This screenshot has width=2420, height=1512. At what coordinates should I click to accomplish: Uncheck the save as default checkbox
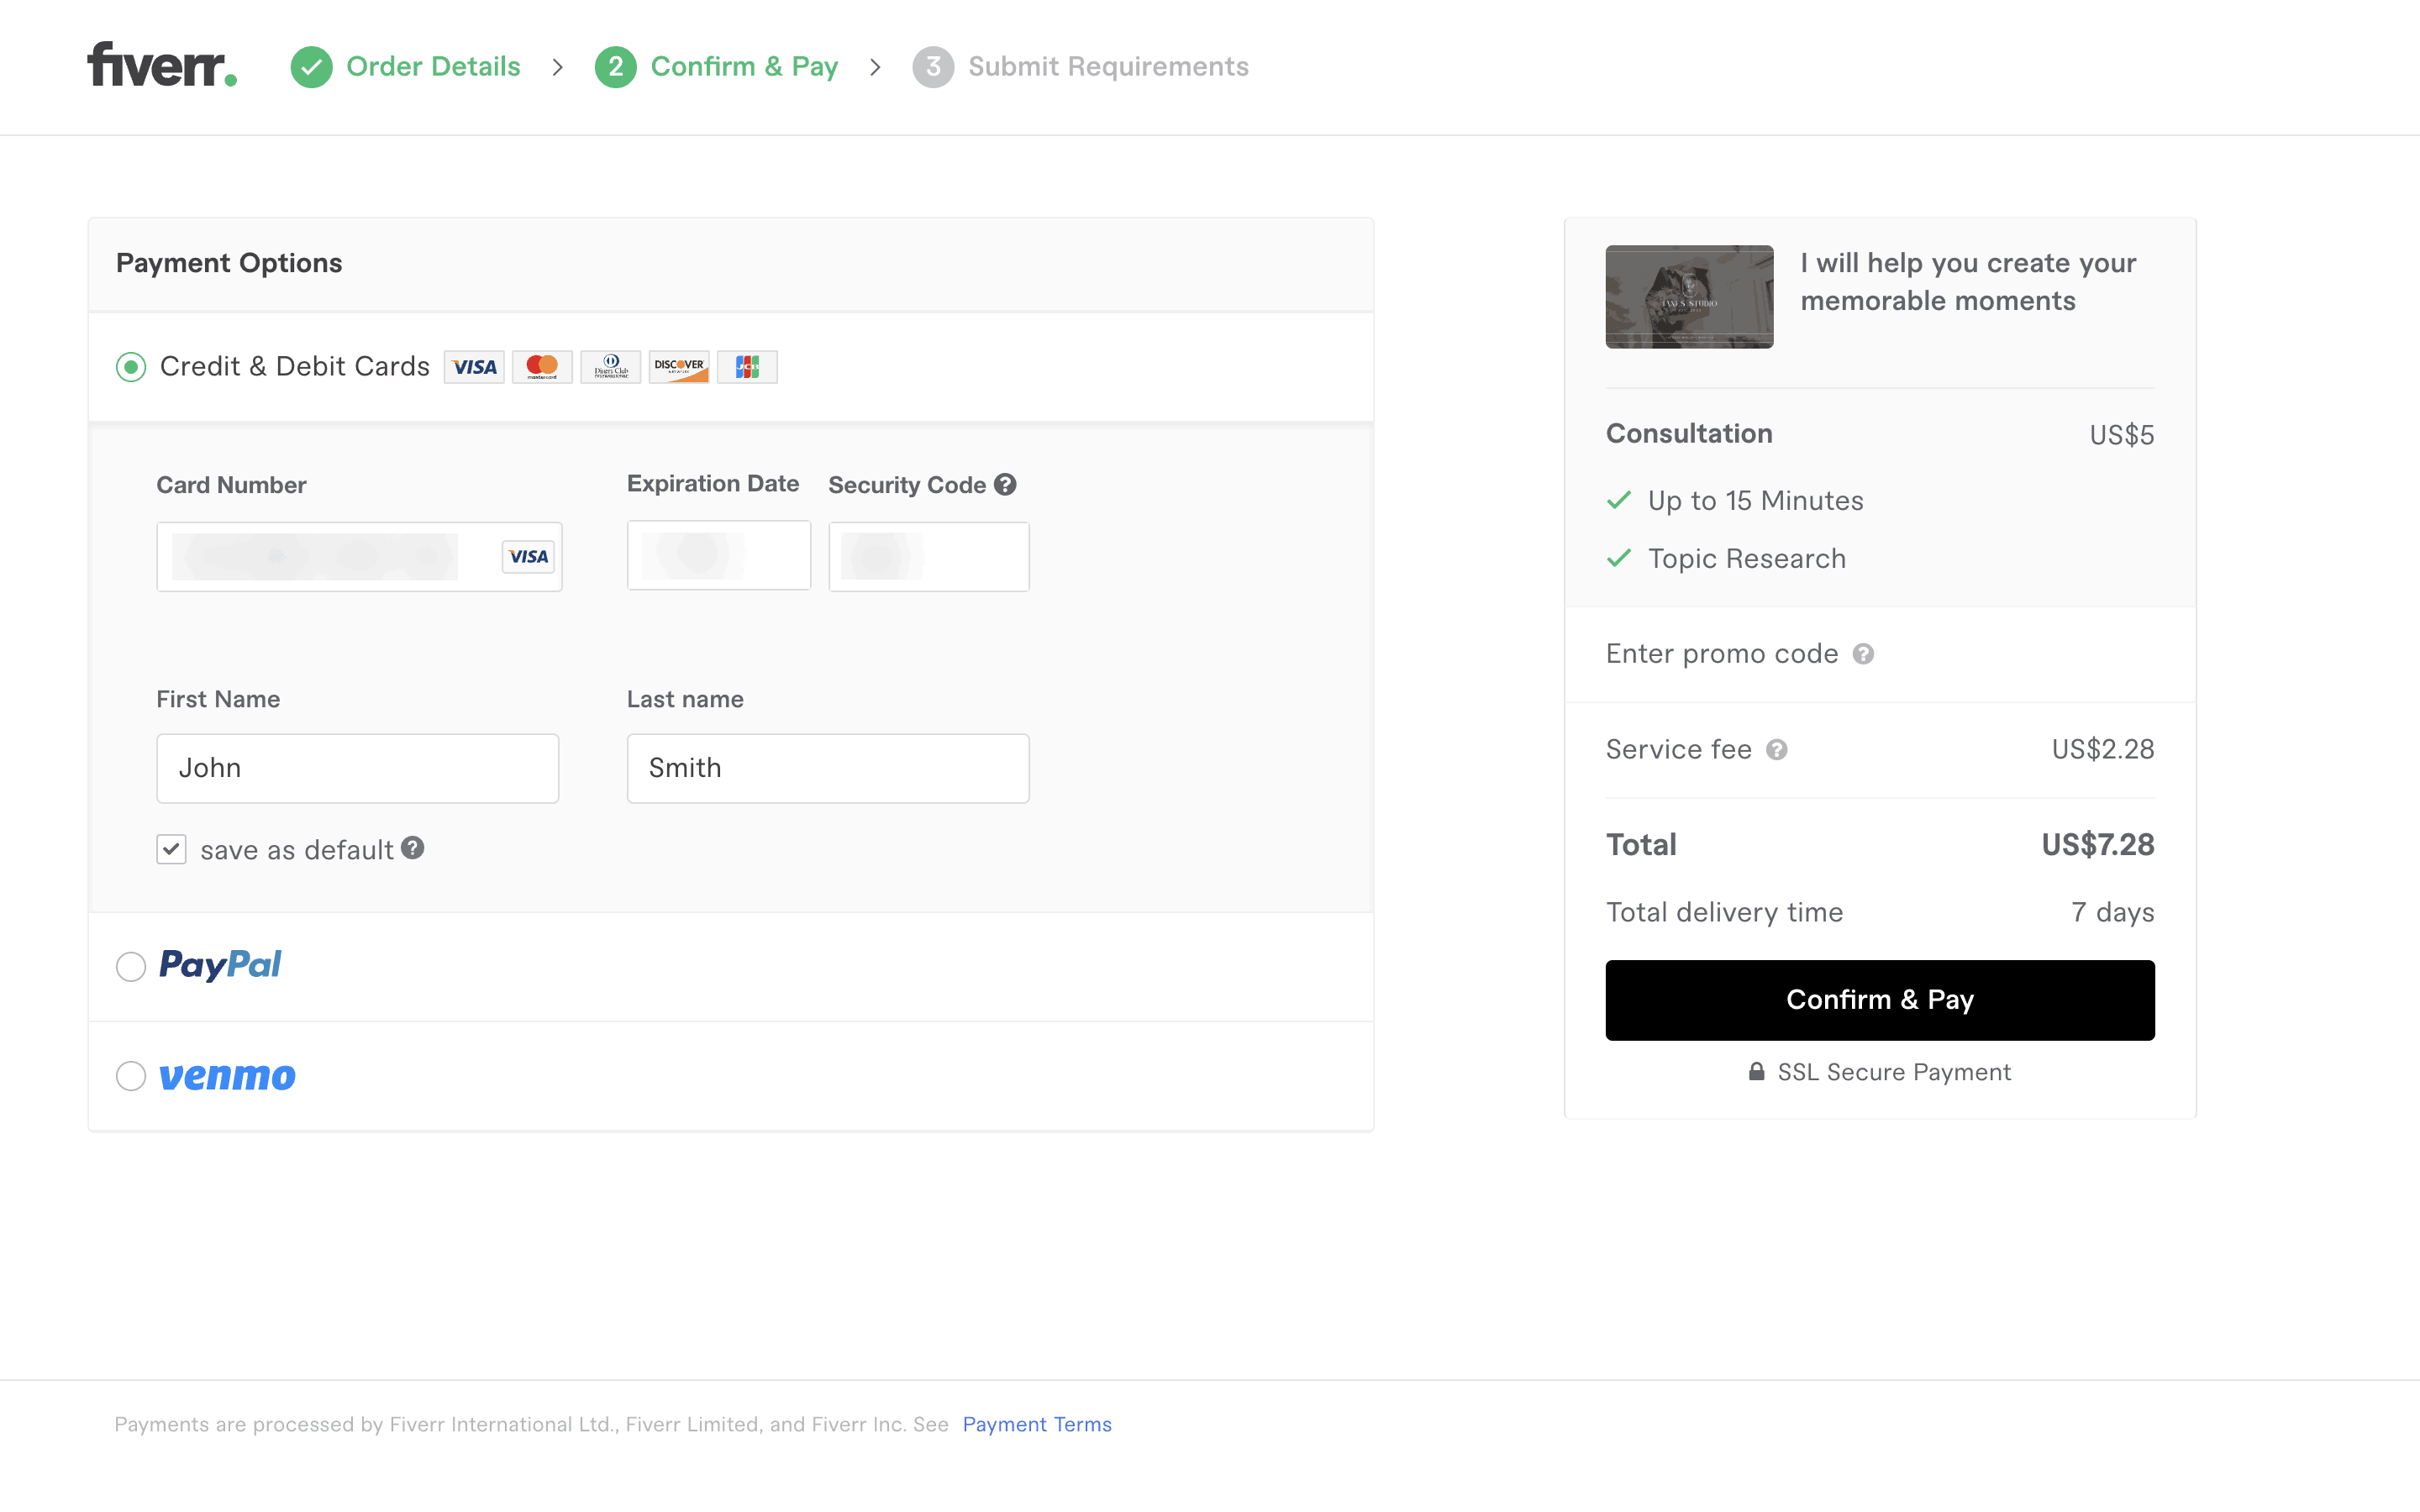point(171,849)
